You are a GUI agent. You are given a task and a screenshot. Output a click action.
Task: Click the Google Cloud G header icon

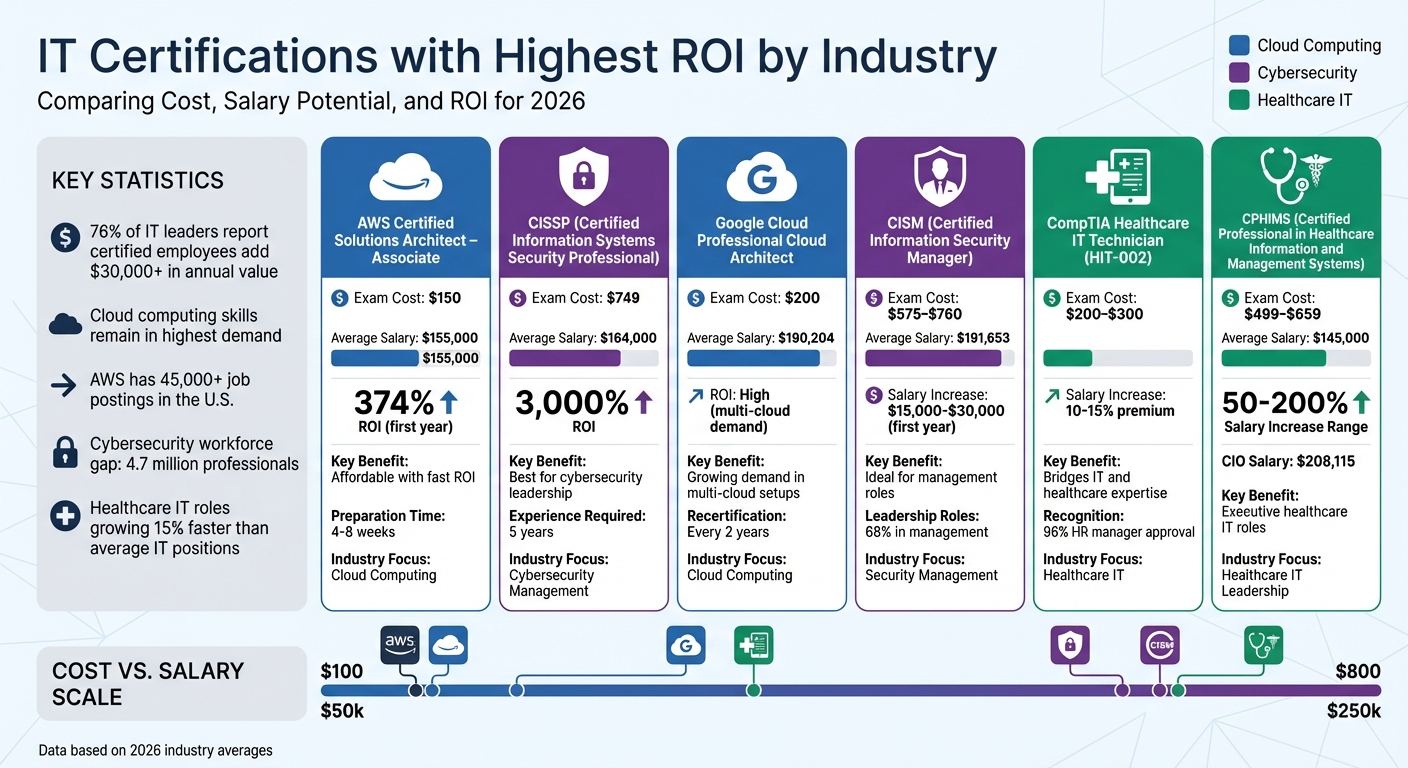(761, 179)
